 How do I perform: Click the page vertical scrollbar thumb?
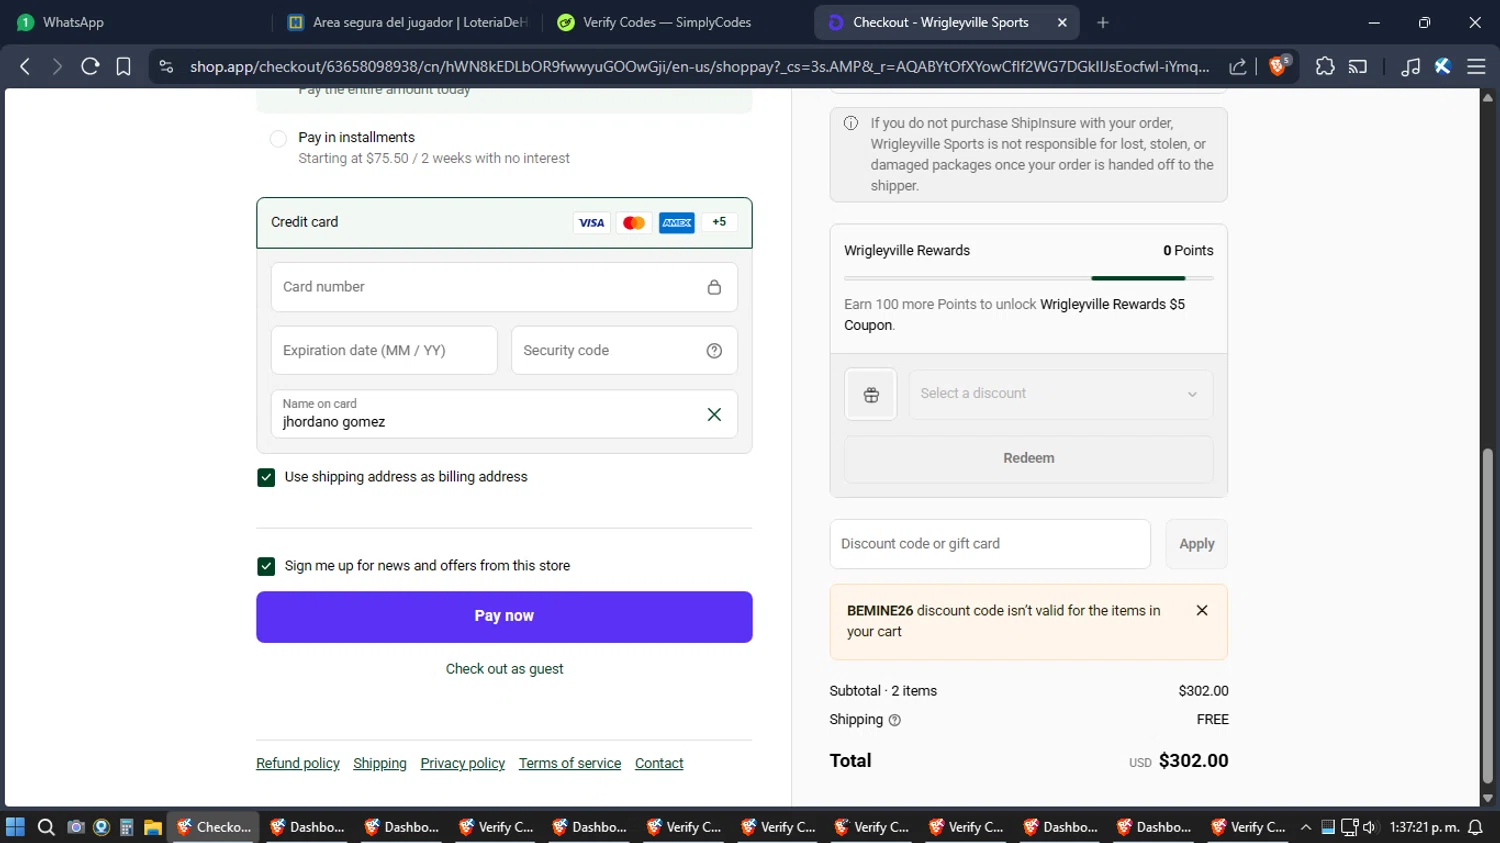pos(1487,616)
